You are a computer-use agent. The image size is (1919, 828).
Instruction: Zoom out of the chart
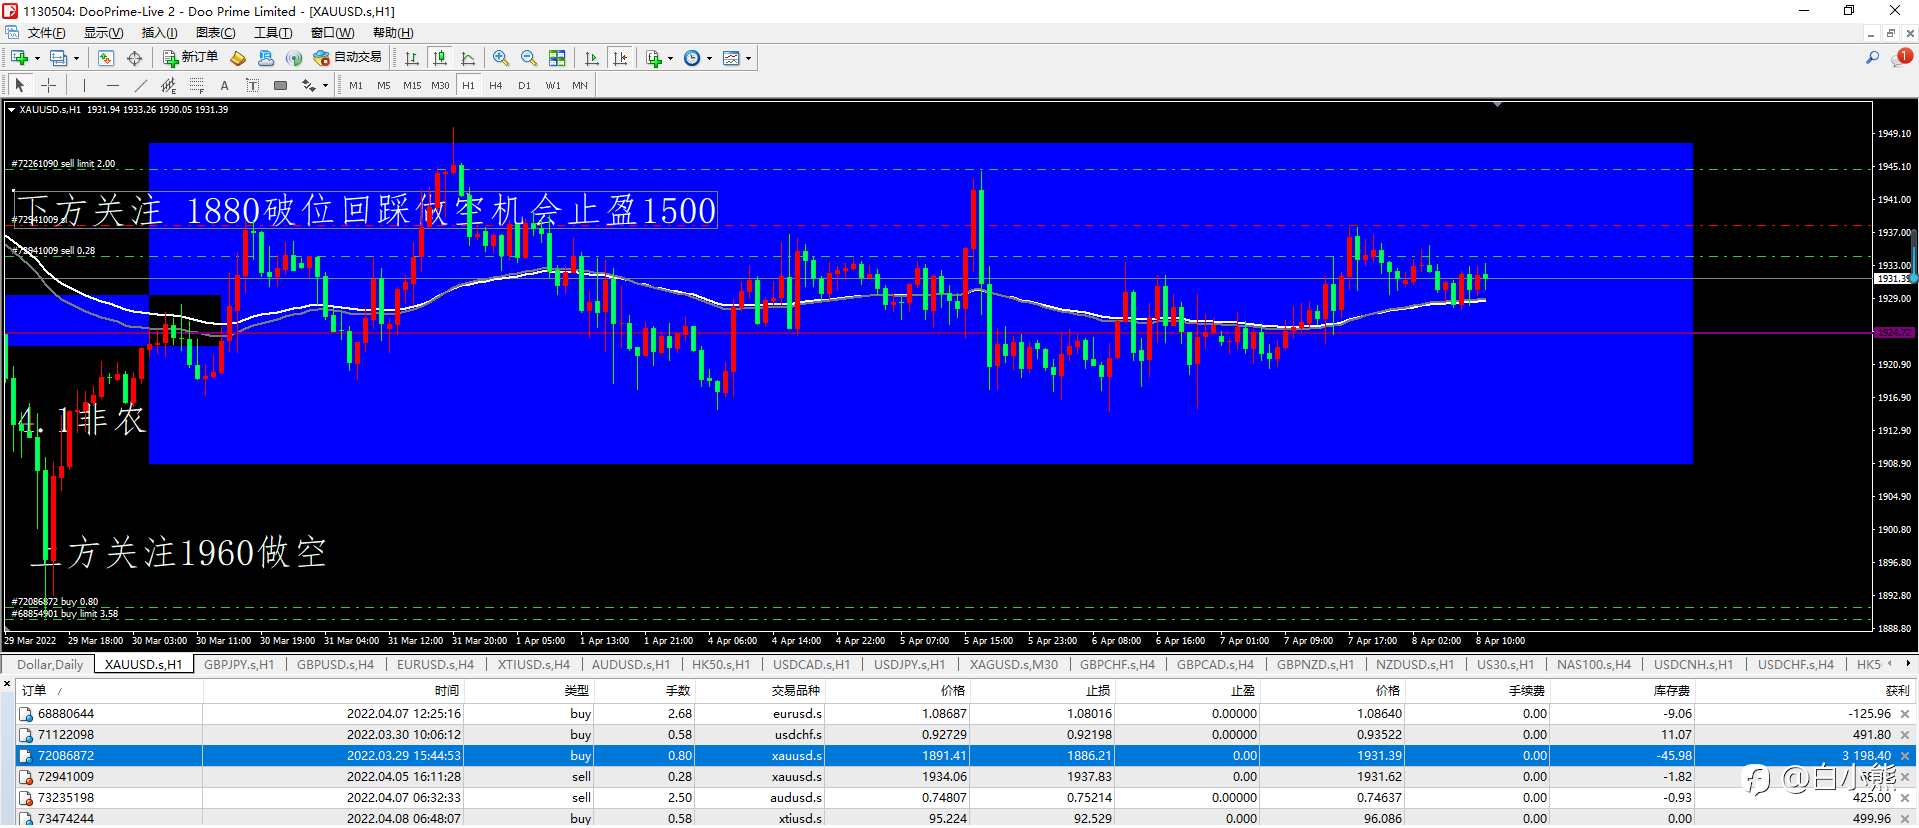529,58
